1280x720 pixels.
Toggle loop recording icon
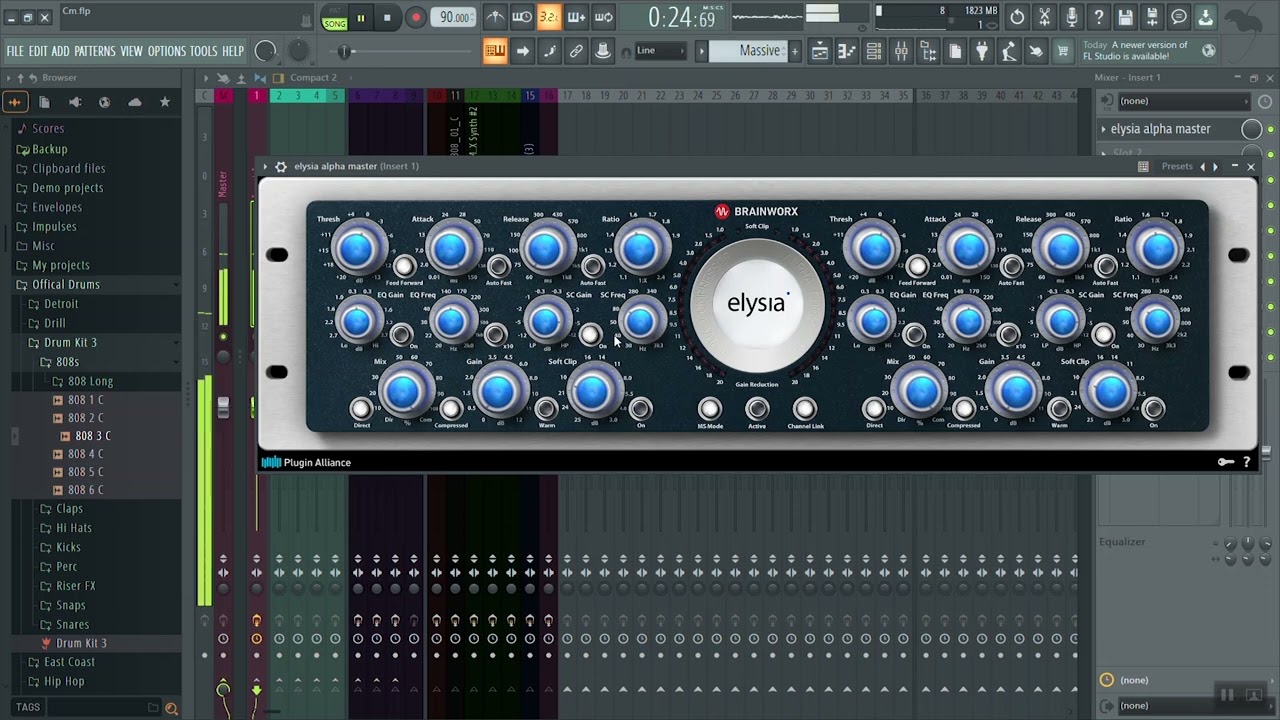[604, 17]
